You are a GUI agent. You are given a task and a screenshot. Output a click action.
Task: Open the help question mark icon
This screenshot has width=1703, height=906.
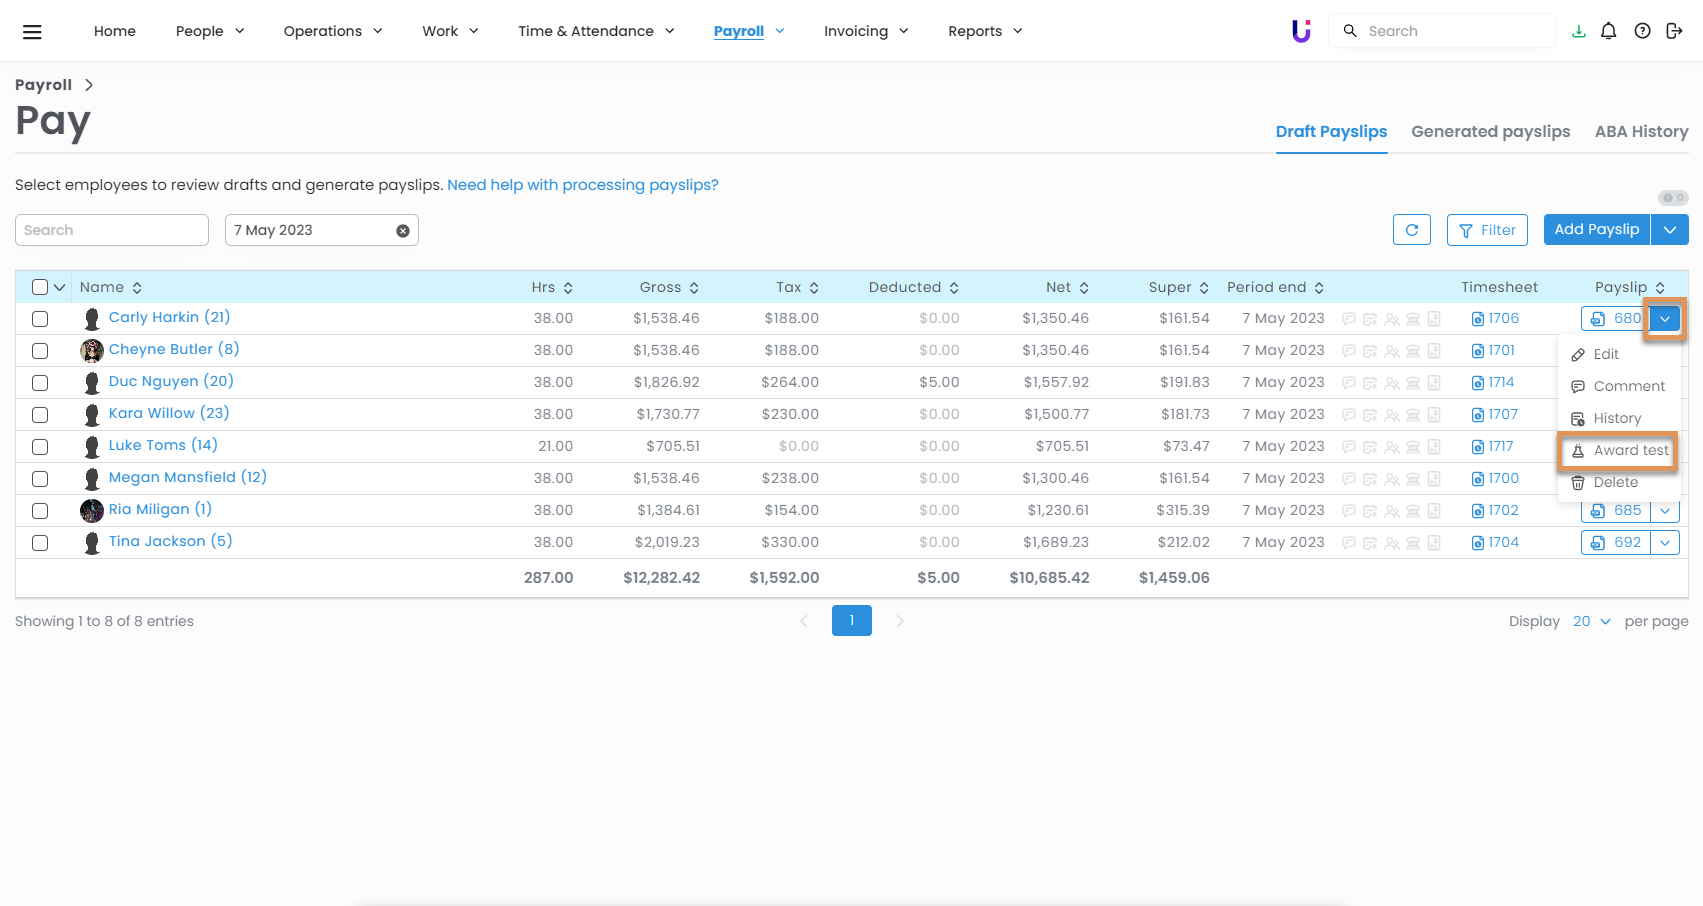(x=1642, y=31)
